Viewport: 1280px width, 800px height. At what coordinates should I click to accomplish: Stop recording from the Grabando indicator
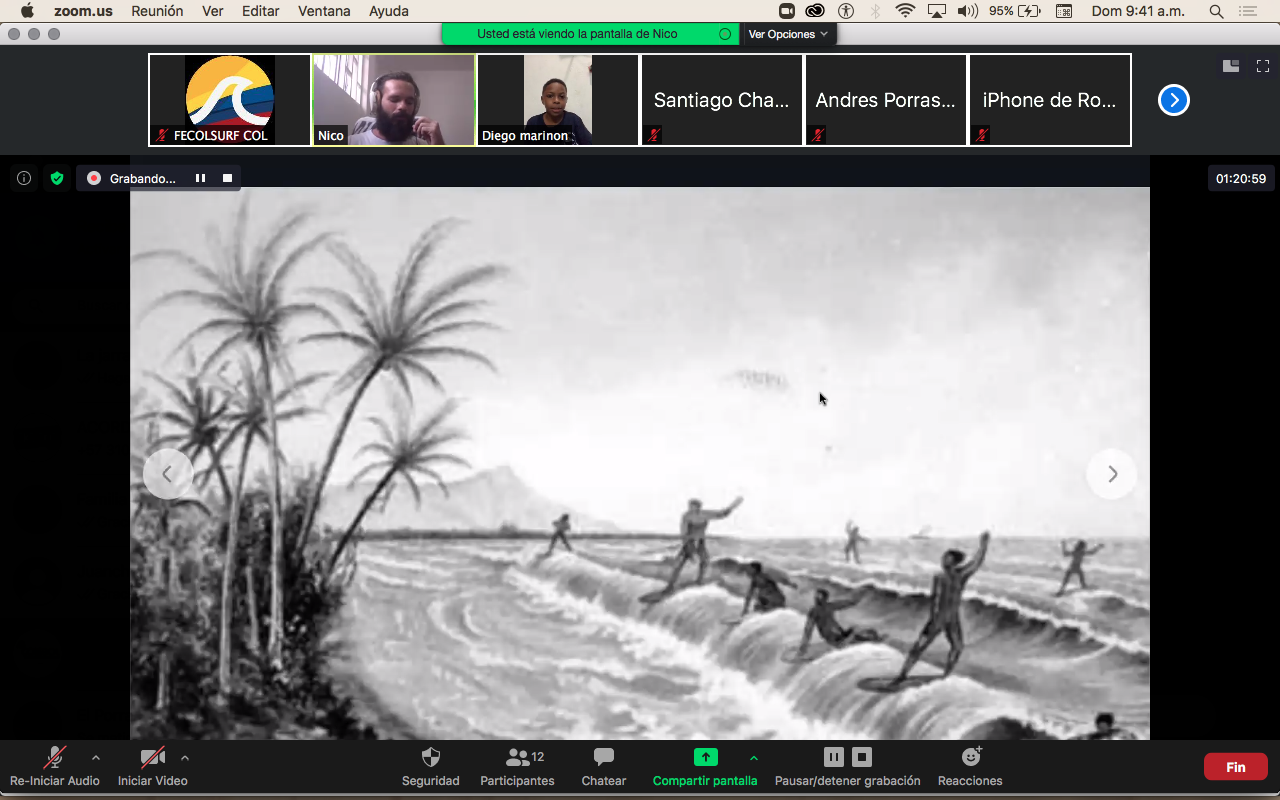click(x=227, y=178)
